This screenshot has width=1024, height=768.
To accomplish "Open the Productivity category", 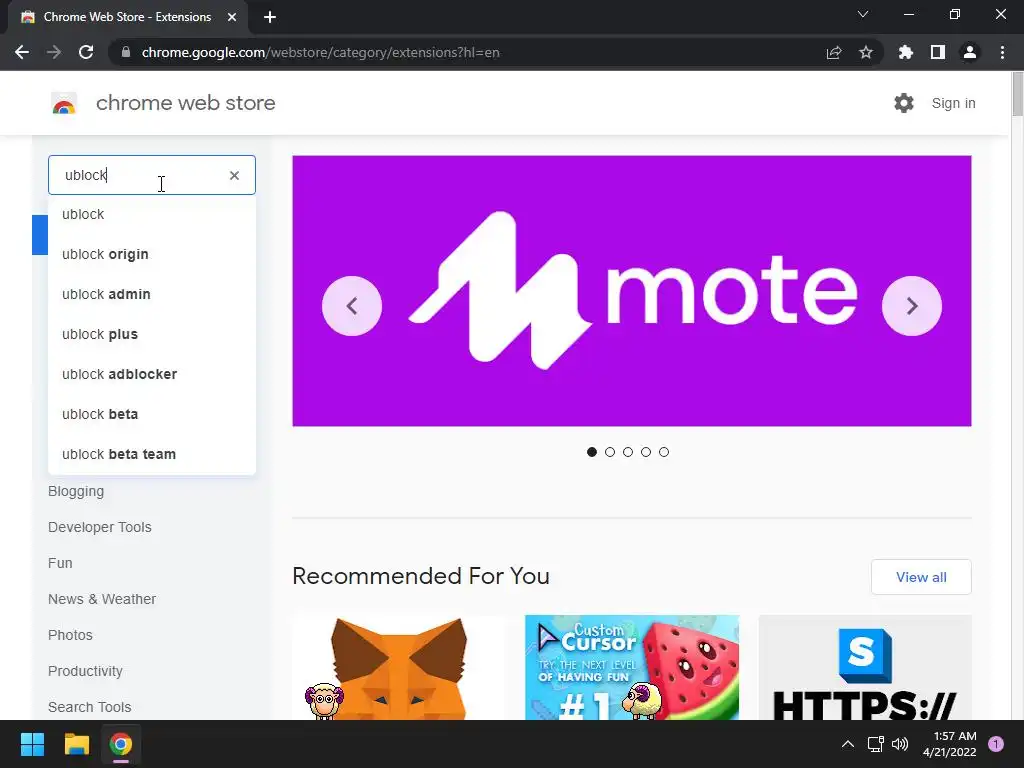I will (x=85, y=671).
